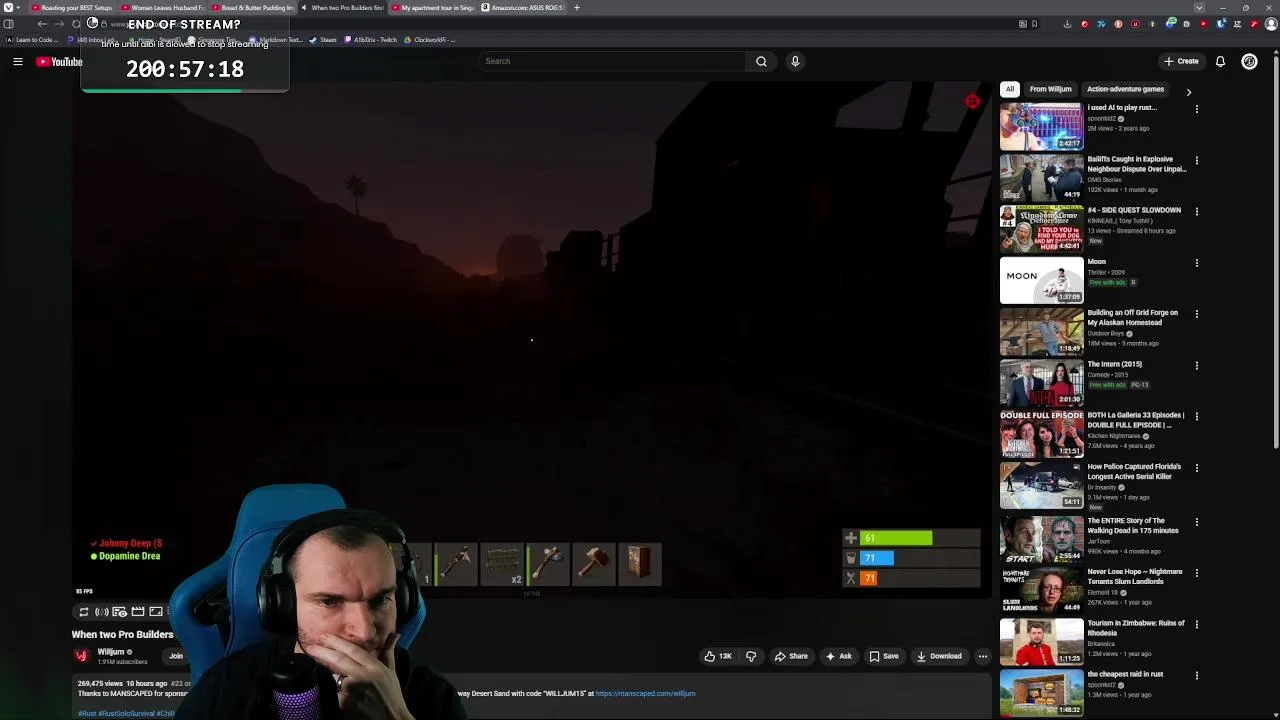Open Never Lose Hope Nightmare Tenants title
Screen dimensions: 1280x720
pyautogui.click(x=1135, y=576)
